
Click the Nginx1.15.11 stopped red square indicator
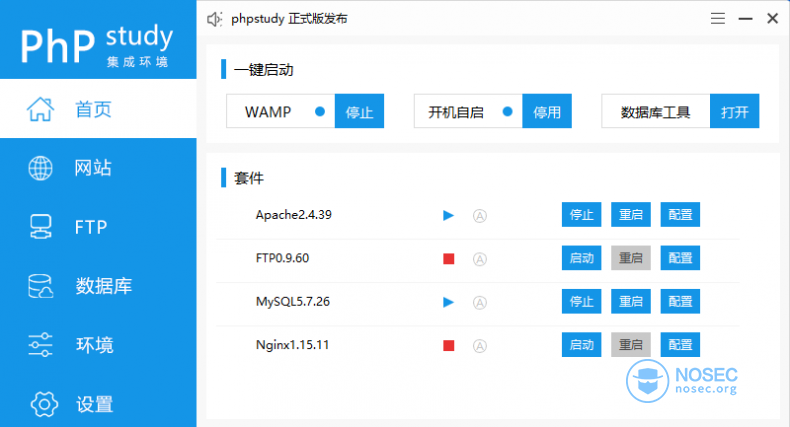click(x=448, y=345)
